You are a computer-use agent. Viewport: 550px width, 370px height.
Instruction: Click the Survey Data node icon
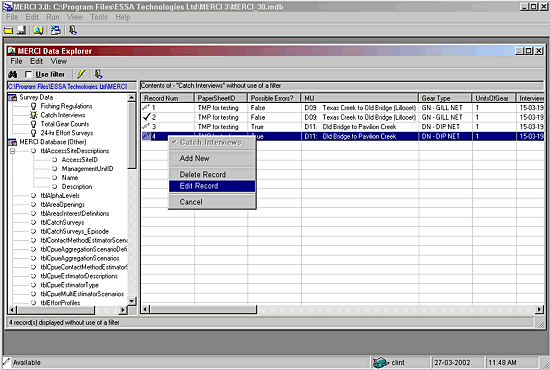click(x=12, y=97)
